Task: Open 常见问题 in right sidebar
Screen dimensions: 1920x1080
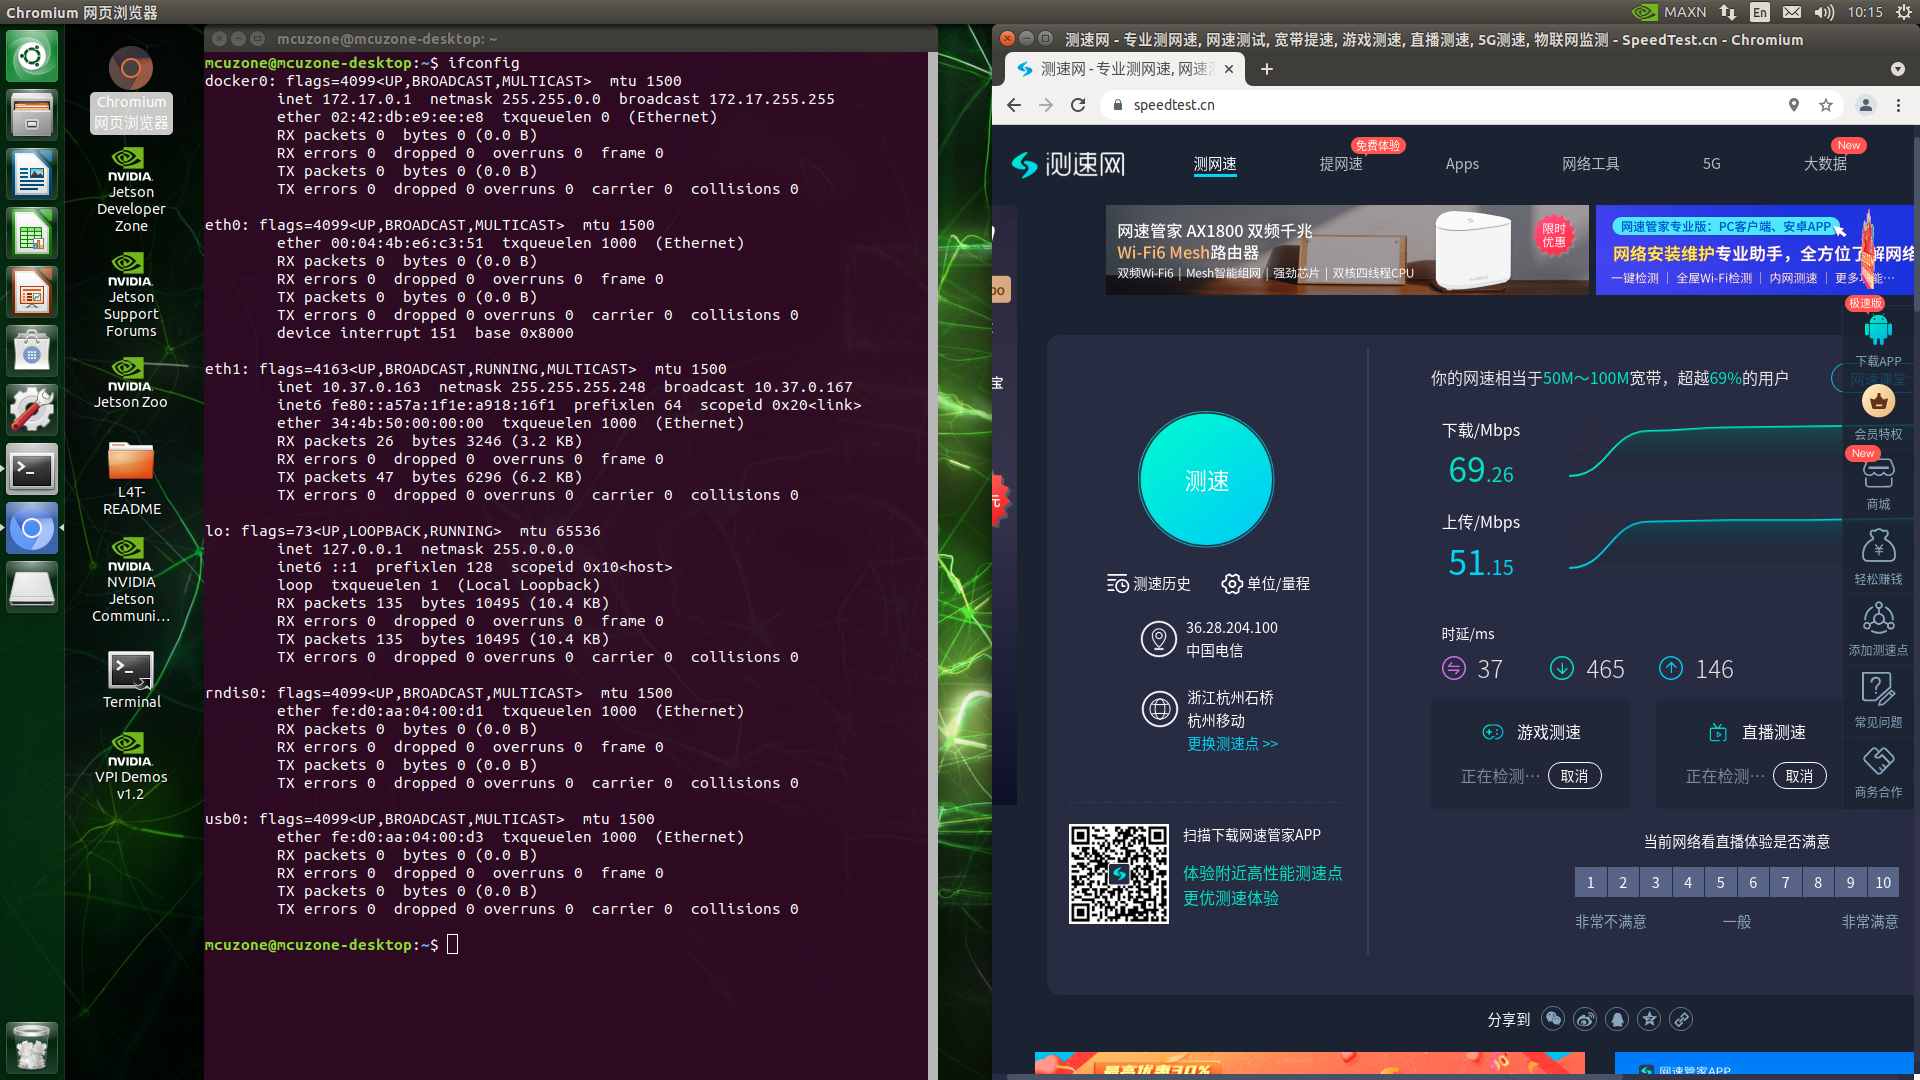Action: (1878, 699)
